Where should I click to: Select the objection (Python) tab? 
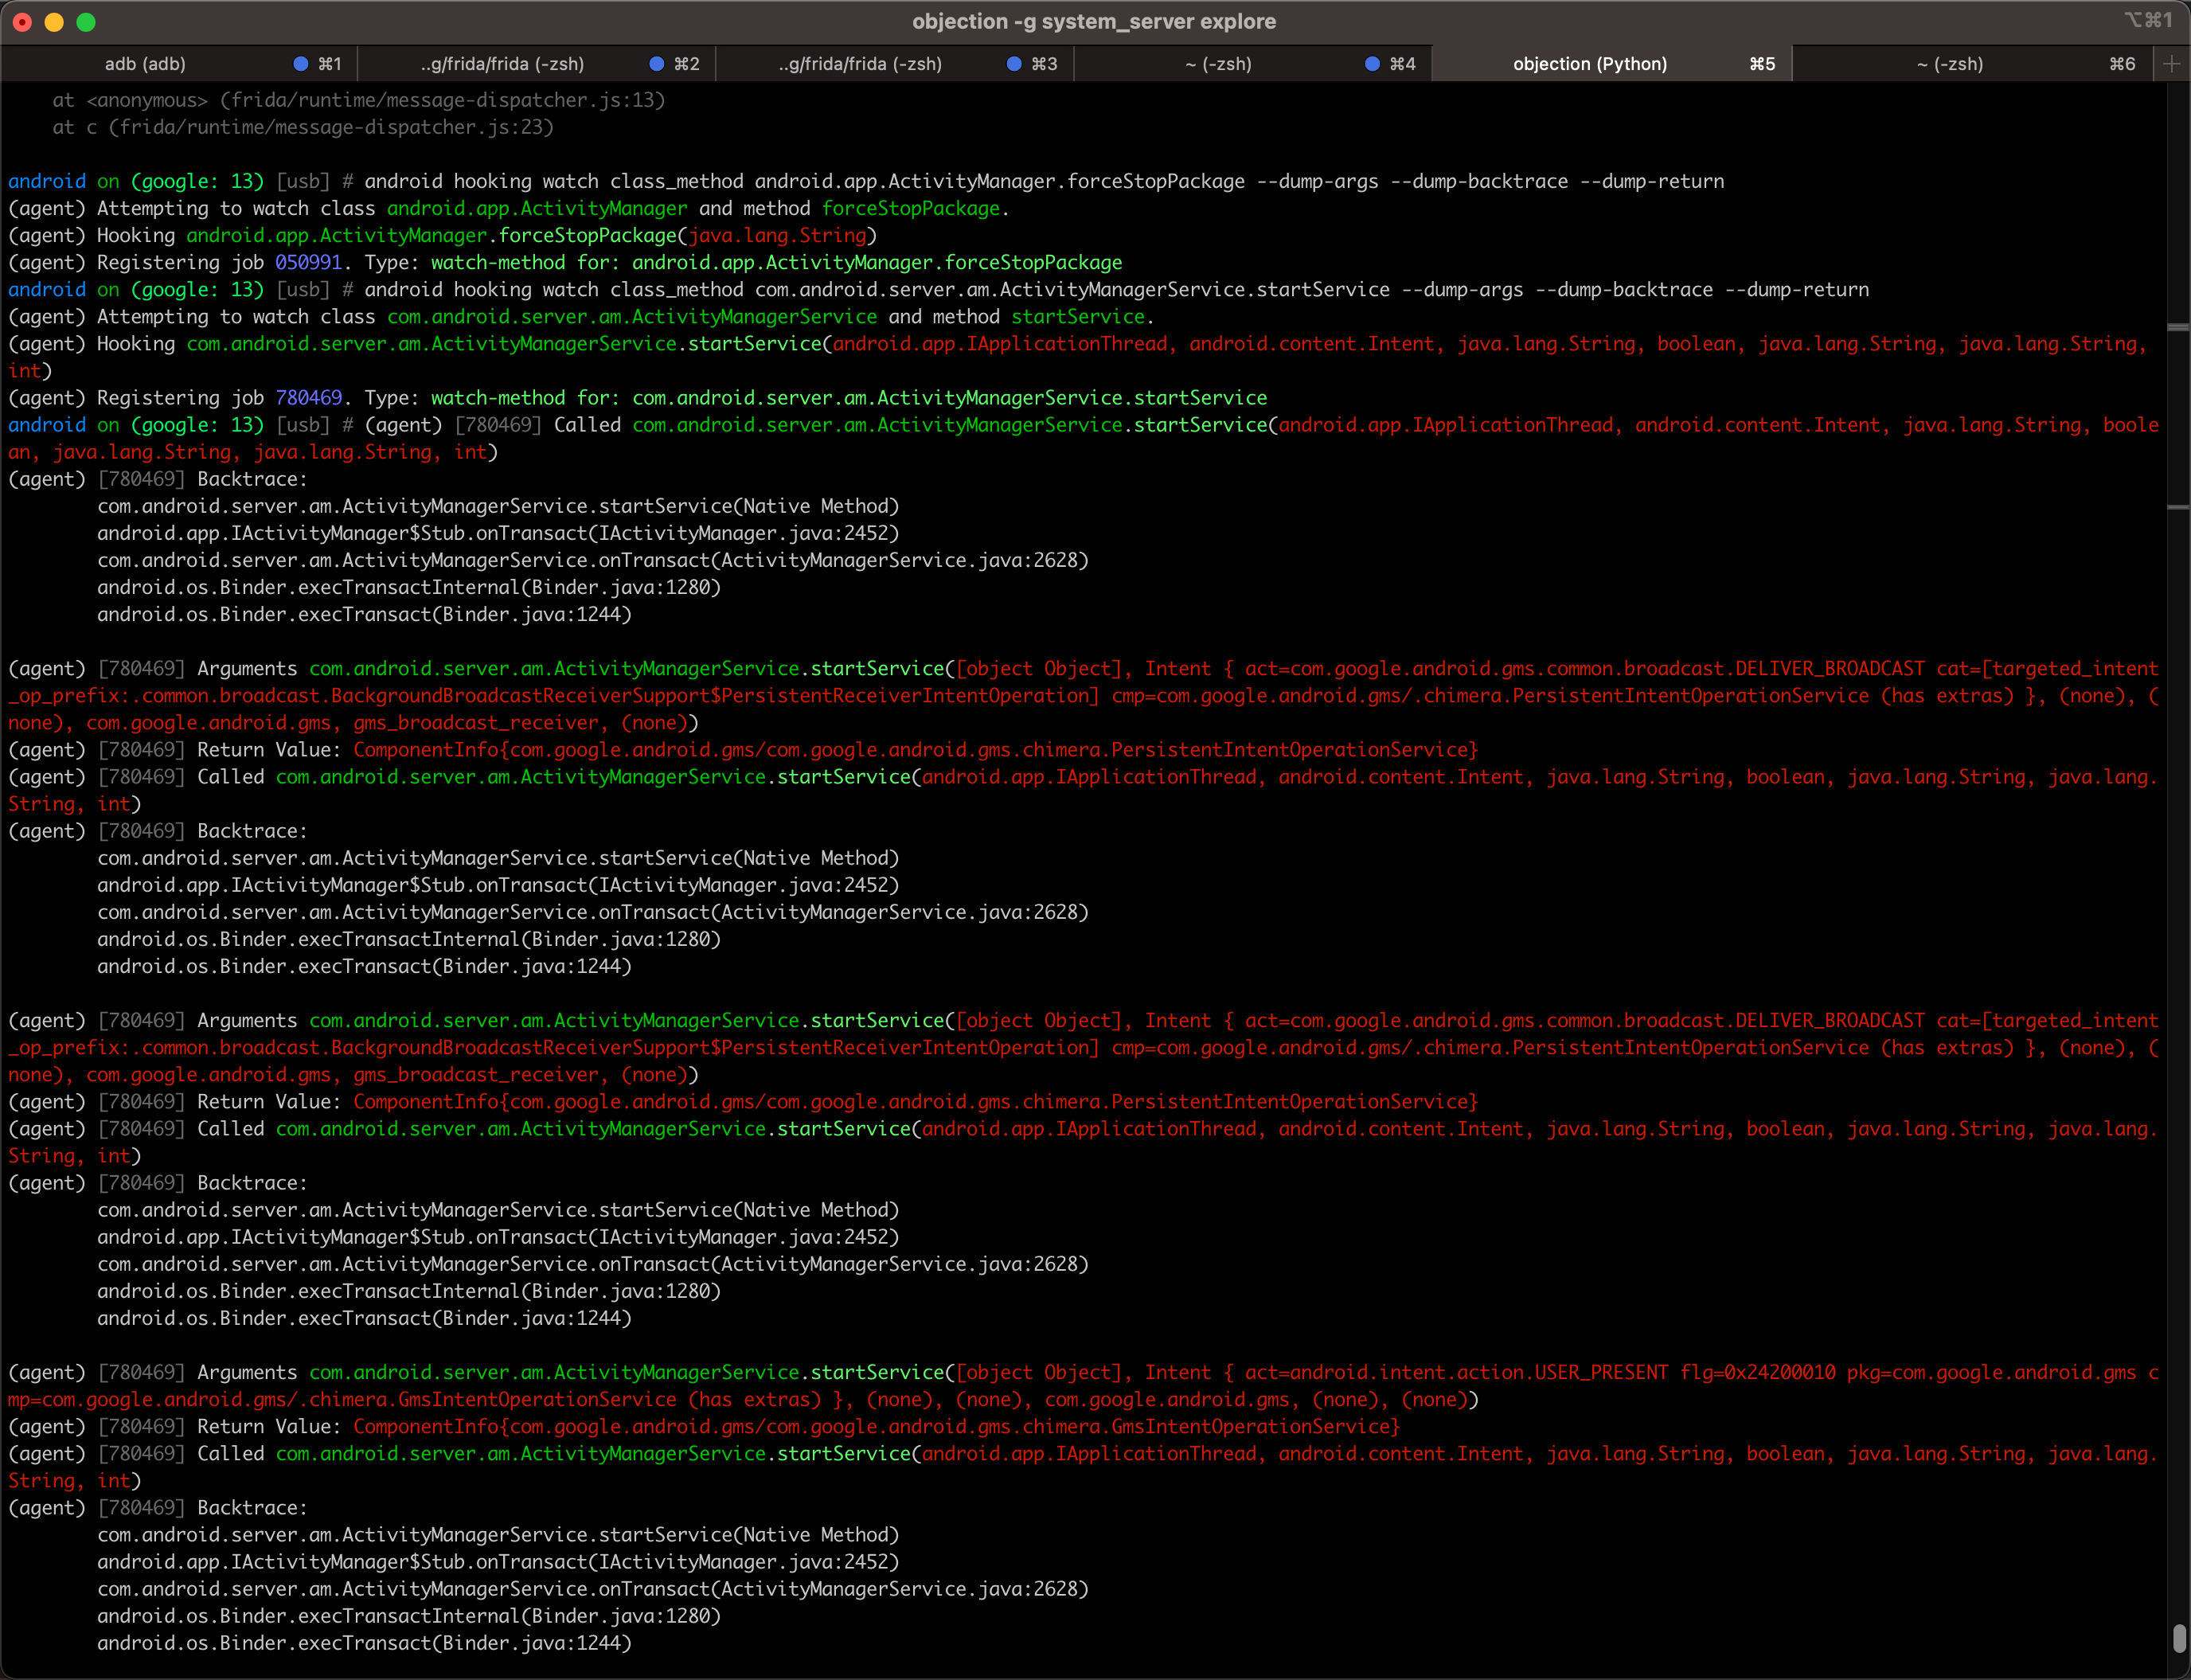click(1611, 64)
